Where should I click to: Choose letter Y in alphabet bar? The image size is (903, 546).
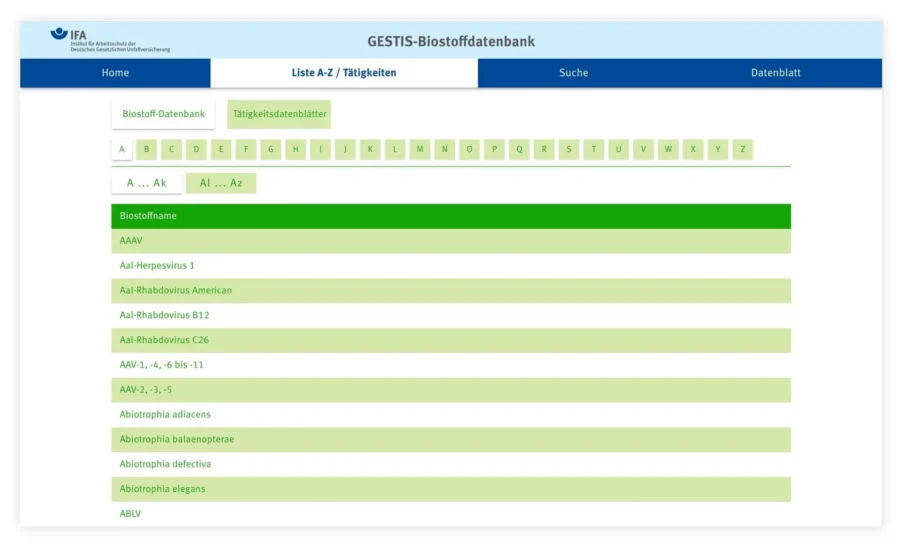pyautogui.click(x=718, y=149)
